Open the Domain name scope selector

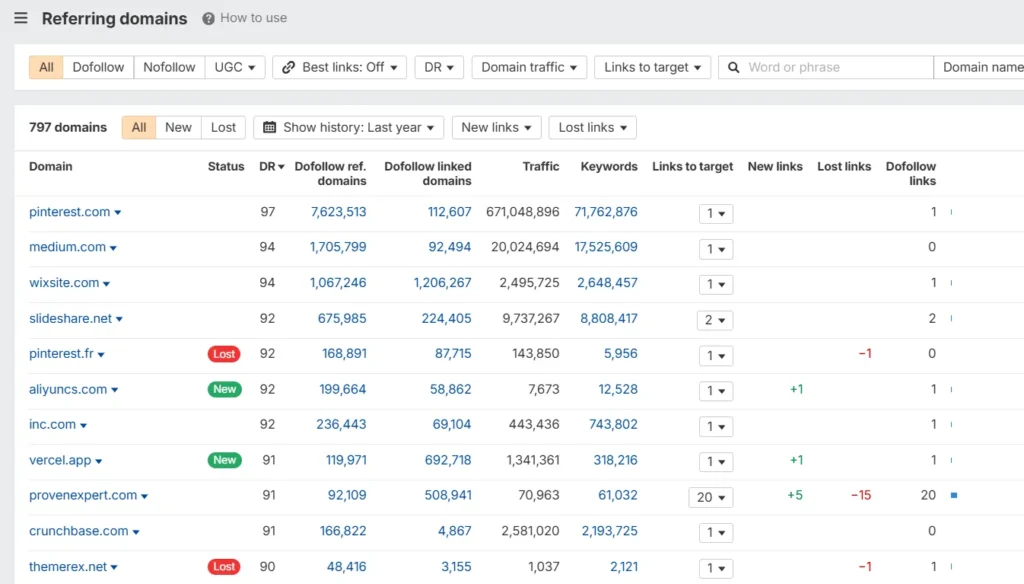pyautogui.click(x=979, y=67)
